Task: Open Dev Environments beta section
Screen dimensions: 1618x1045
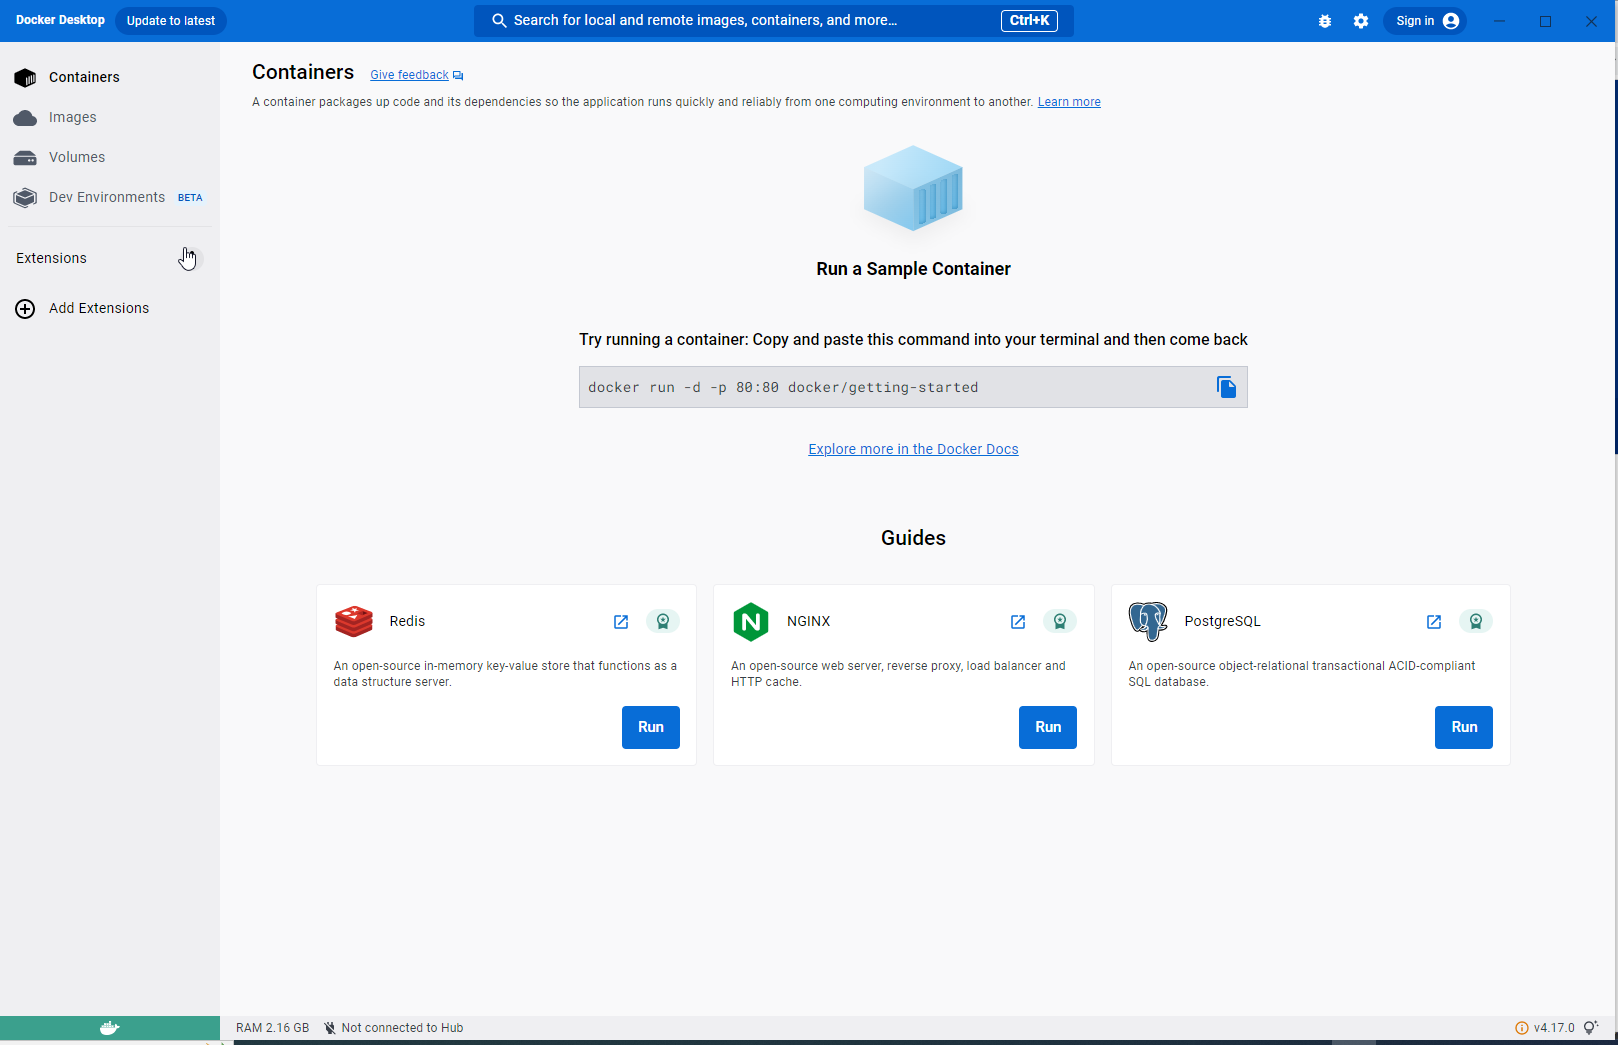Action: (x=107, y=197)
